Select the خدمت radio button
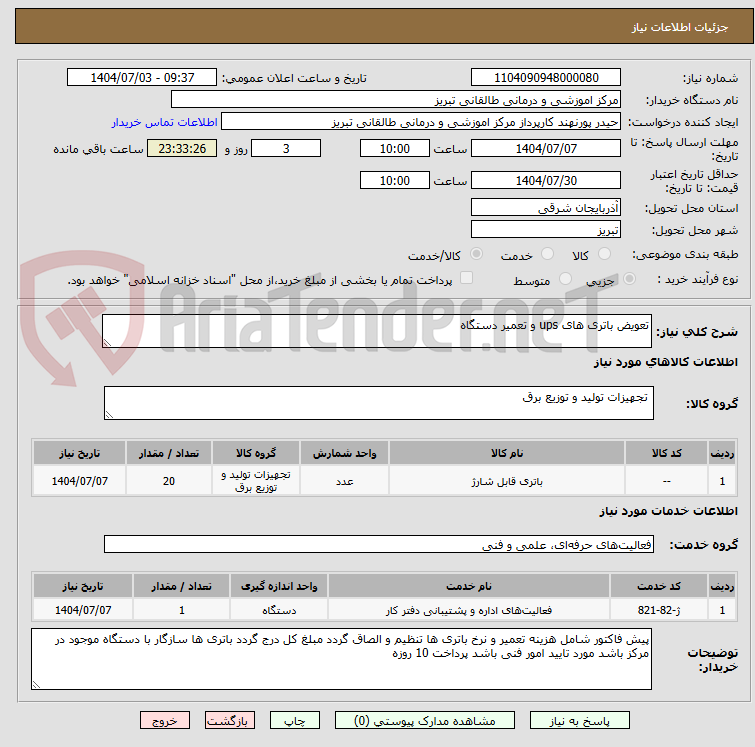 [x=547, y=254]
